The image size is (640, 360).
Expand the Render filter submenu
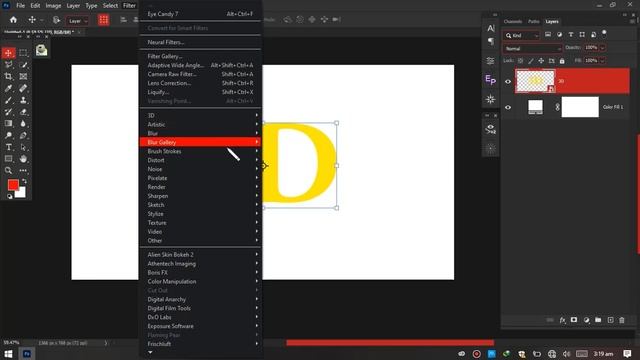(x=200, y=187)
